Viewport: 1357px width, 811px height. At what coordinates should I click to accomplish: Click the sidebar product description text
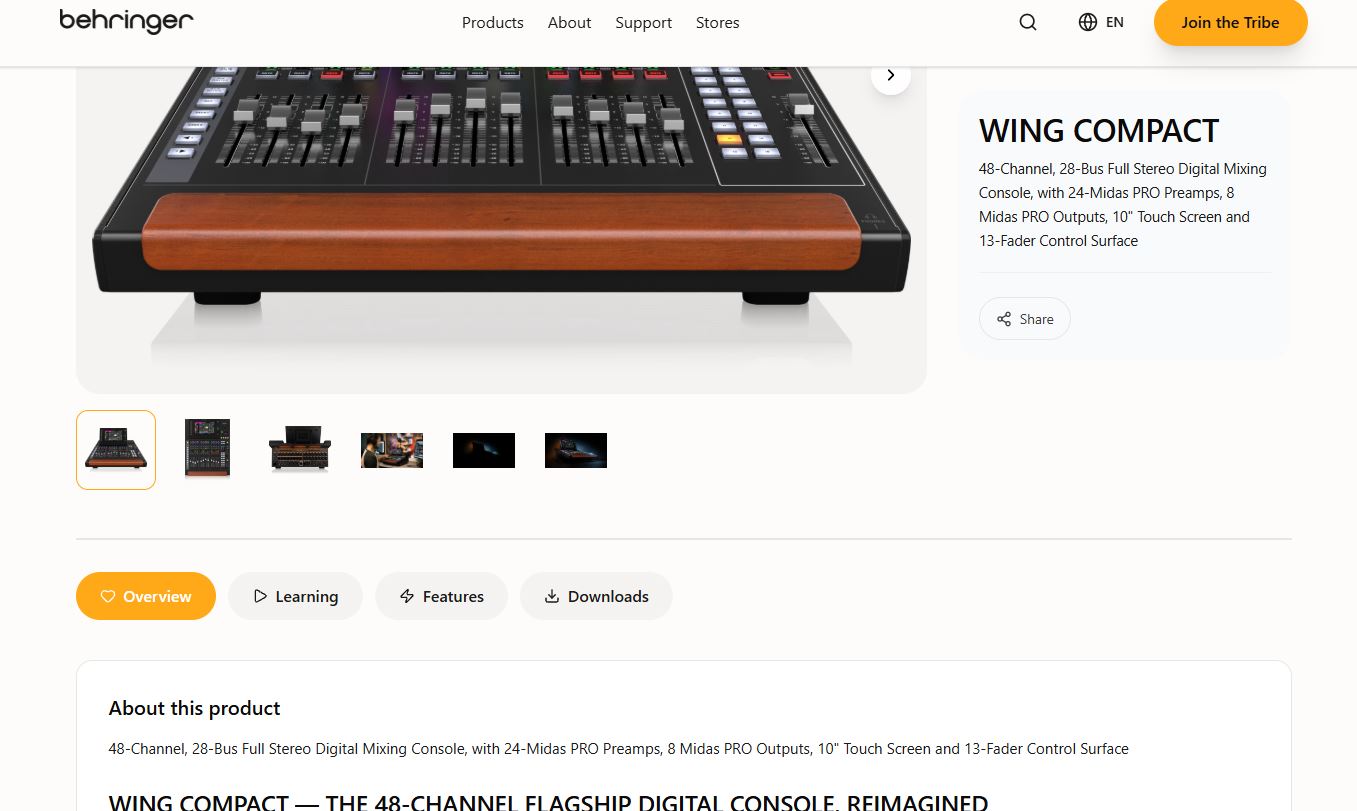1123,205
